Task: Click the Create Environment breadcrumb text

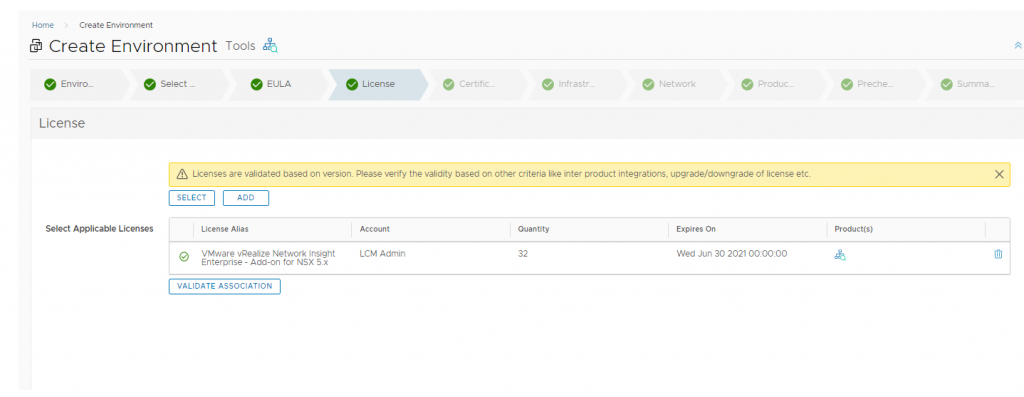Action: pyautogui.click(x=116, y=25)
